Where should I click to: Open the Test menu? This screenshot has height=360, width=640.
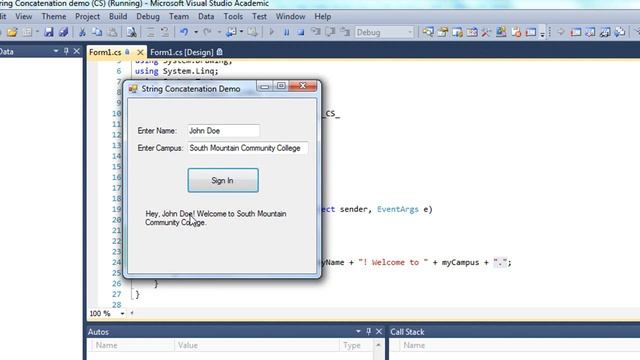259,17
